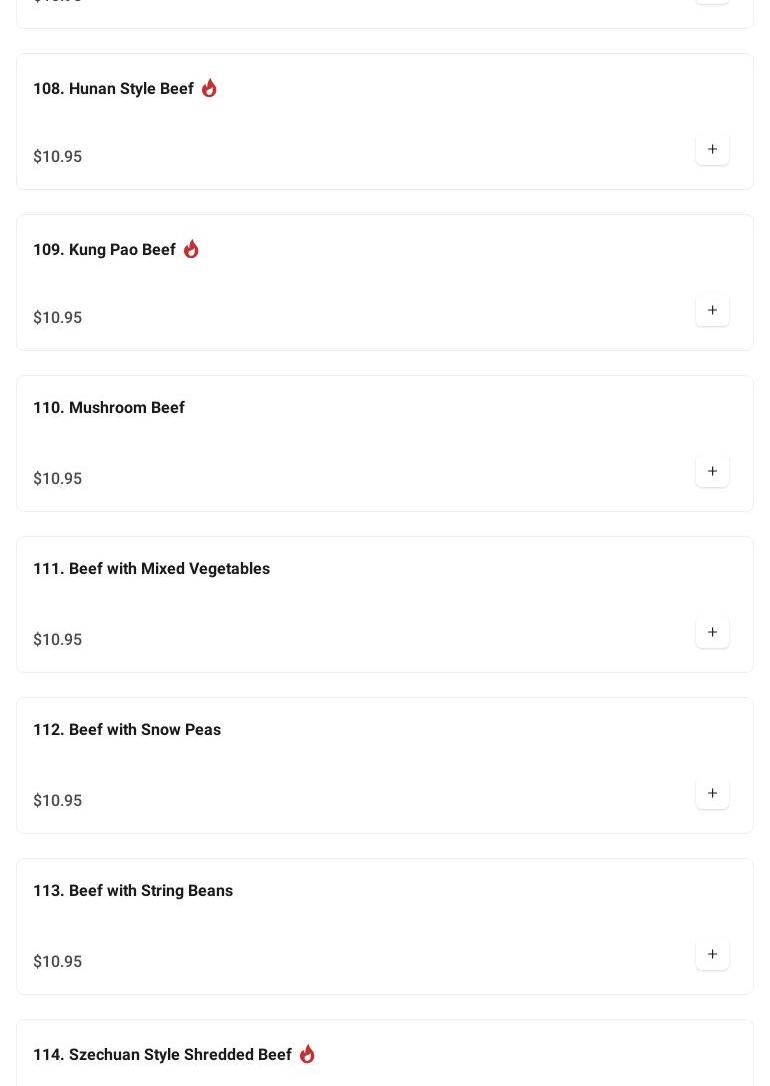Image resolution: width=770 pixels, height=1086 pixels.
Task: Select 113. Beef with String Beans
Action: tap(133, 891)
